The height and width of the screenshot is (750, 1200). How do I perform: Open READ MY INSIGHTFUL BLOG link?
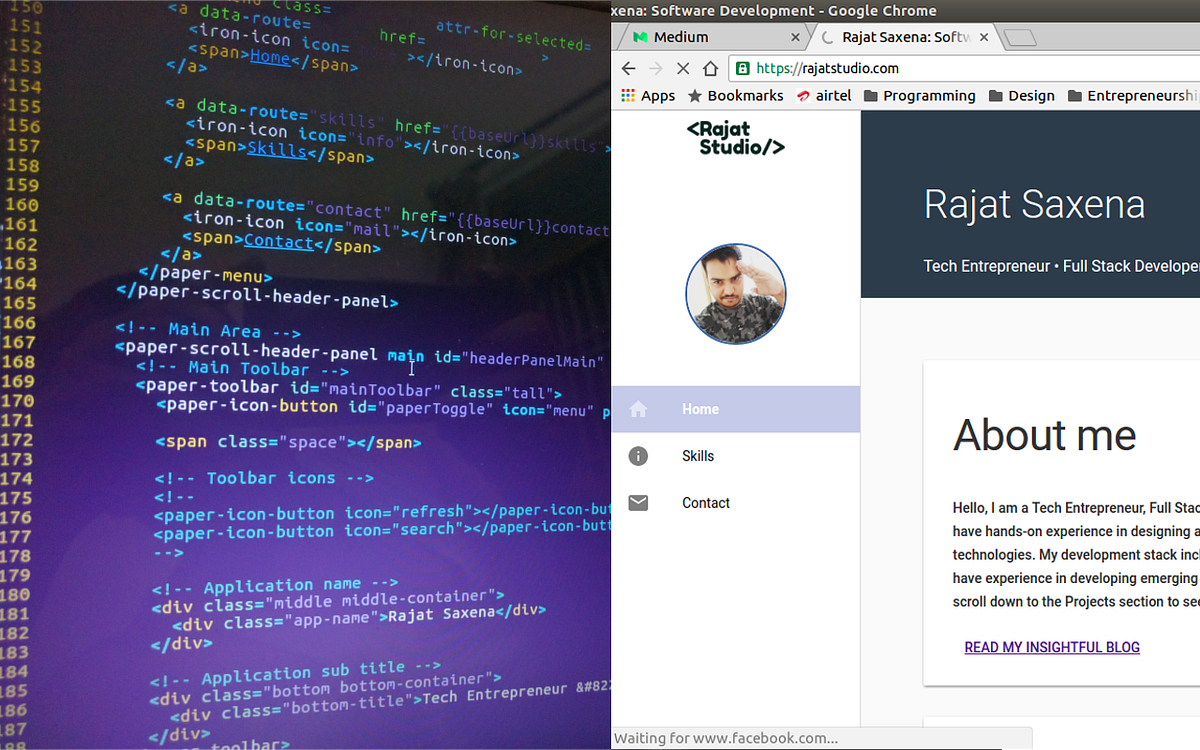point(1051,647)
